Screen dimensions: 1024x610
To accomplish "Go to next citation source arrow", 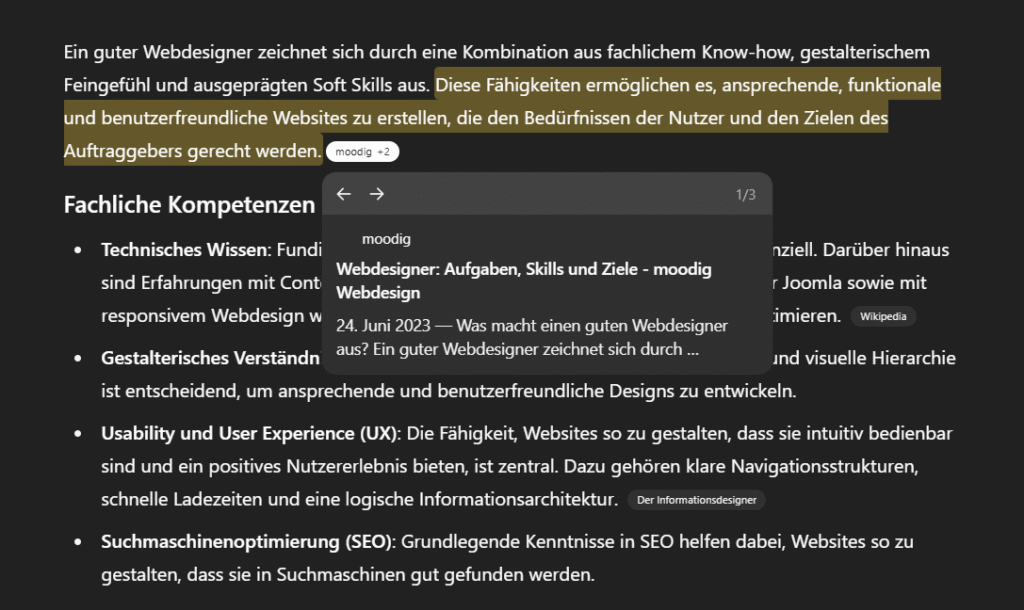I will 376,194.
